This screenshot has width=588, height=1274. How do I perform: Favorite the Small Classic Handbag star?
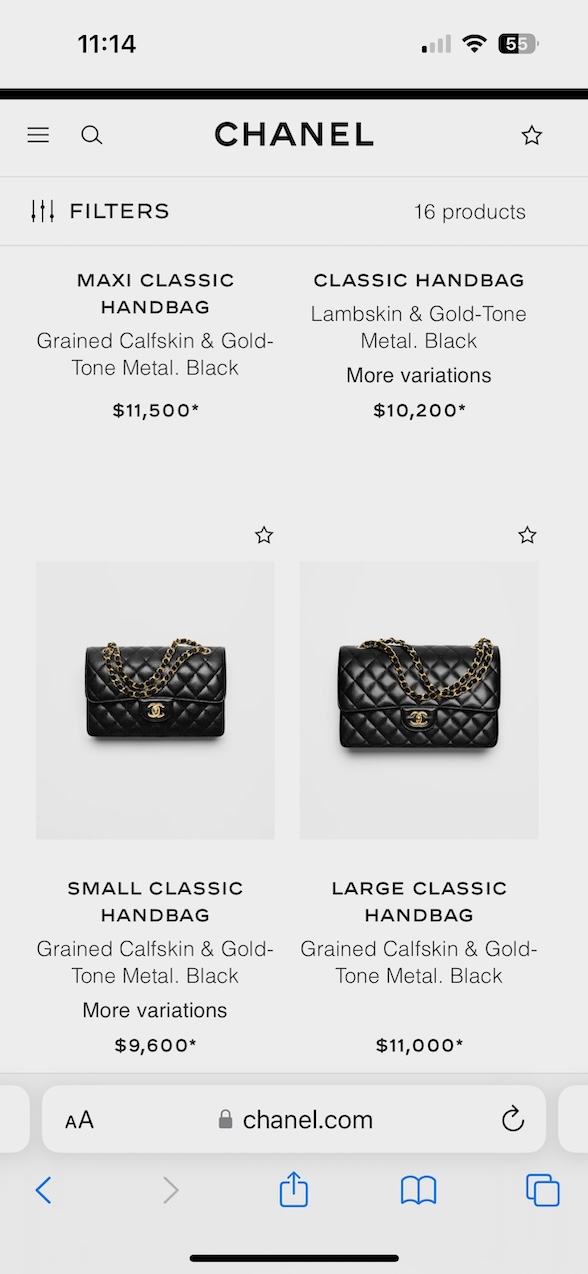[264, 535]
